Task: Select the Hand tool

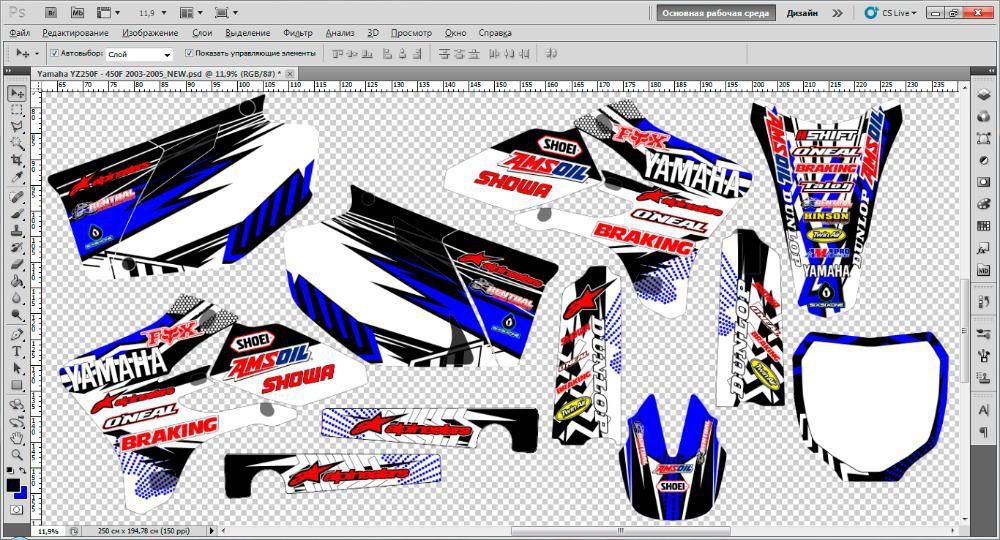Action: pyautogui.click(x=17, y=438)
